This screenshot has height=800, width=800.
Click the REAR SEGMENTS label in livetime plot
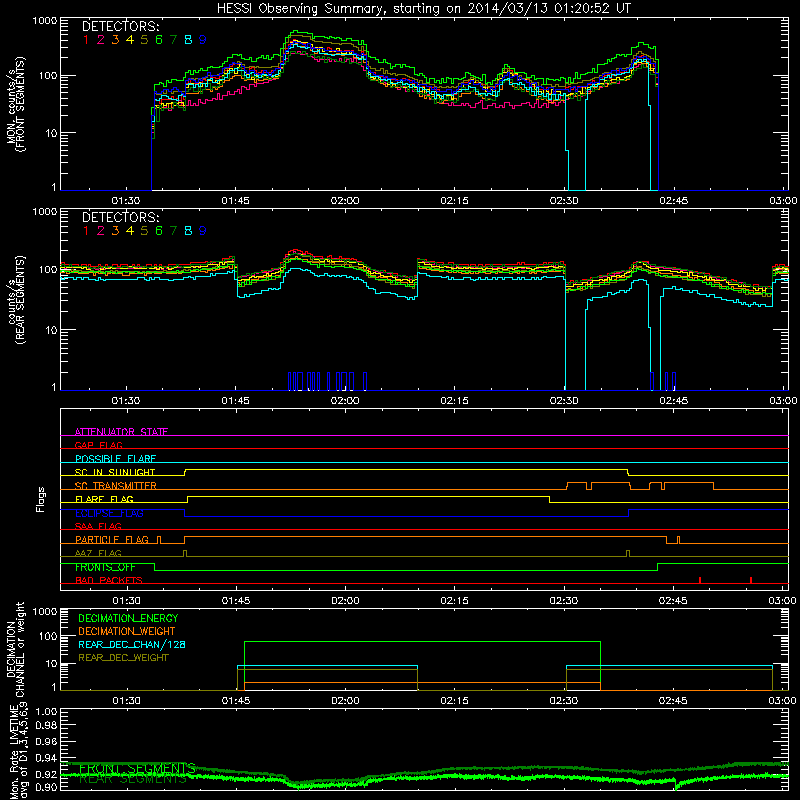tap(133, 779)
